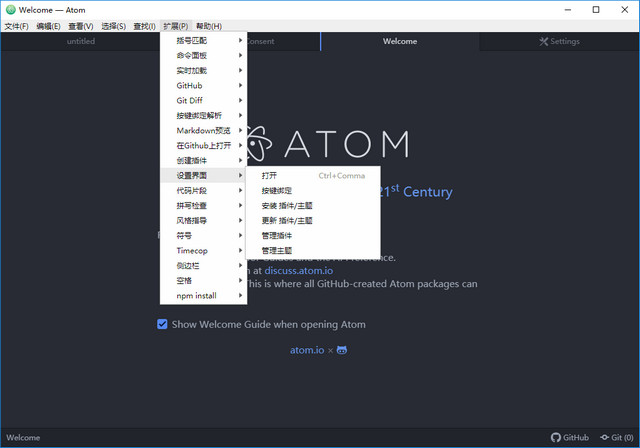Expand the 符号 submenu
This screenshot has height=448, width=640.
tap(204, 236)
